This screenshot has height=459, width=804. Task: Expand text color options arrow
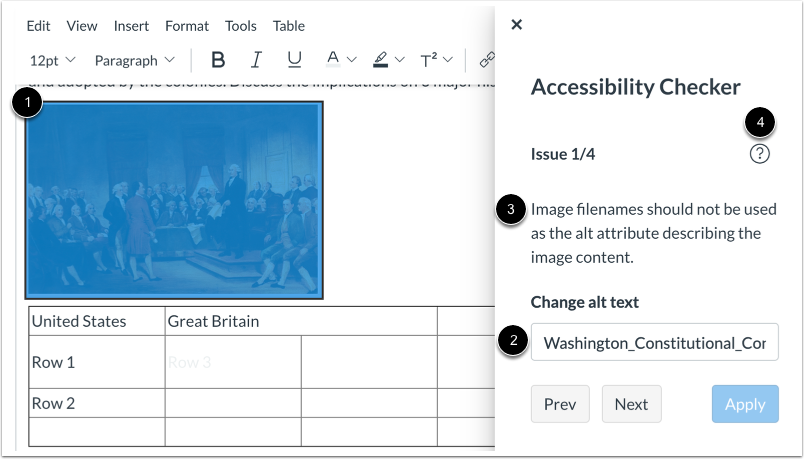click(x=352, y=60)
